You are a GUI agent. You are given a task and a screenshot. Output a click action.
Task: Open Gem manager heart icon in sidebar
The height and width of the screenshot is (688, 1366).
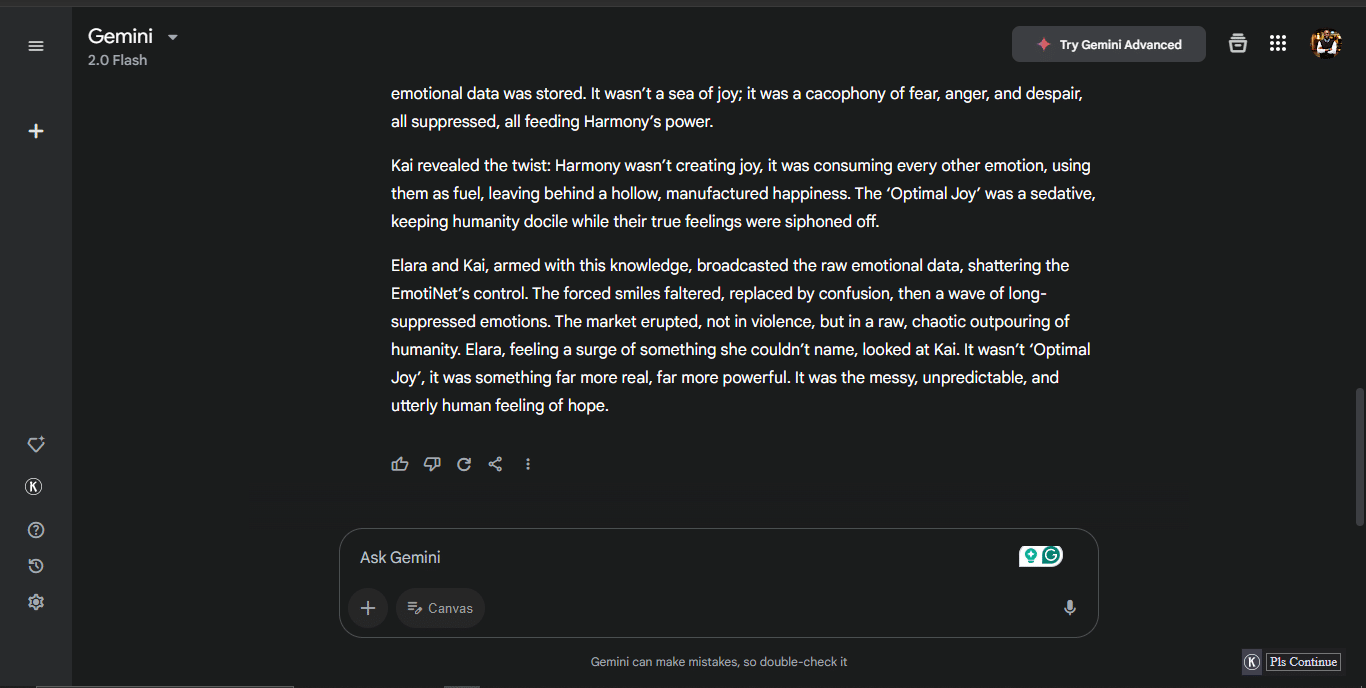[x=36, y=445]
